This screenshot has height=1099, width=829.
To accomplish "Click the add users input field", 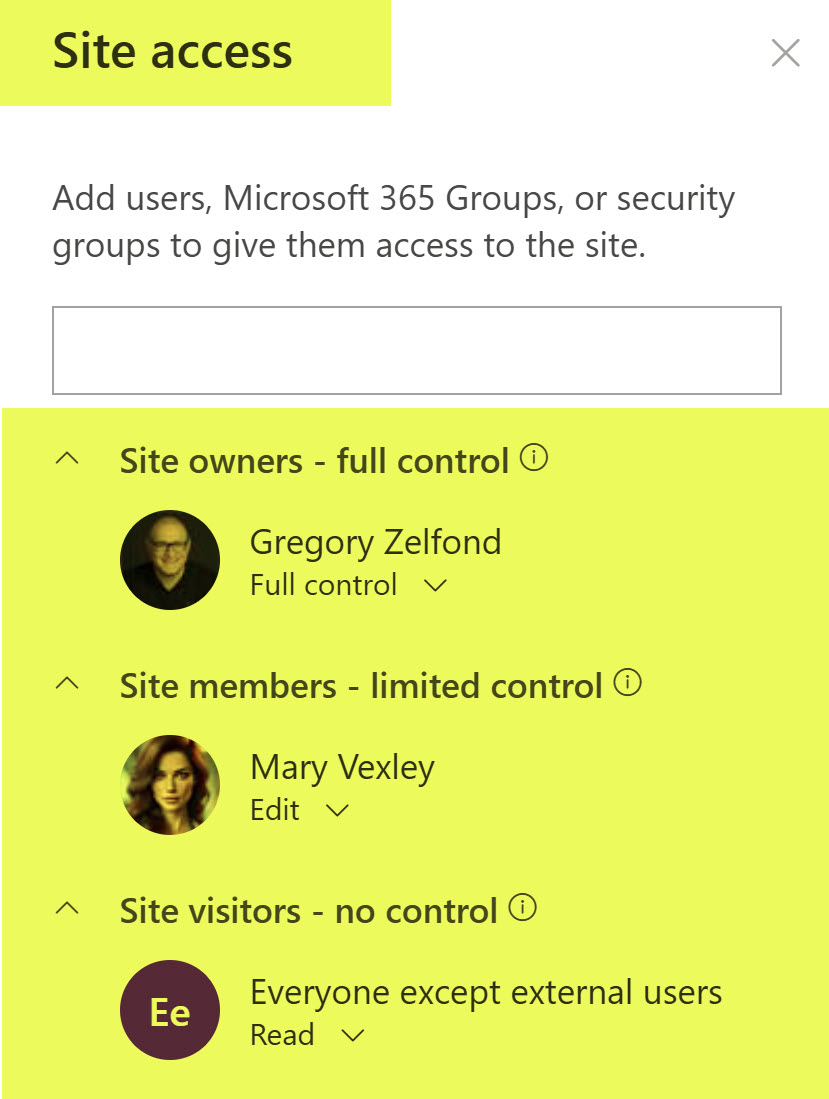I will [416, 350].
